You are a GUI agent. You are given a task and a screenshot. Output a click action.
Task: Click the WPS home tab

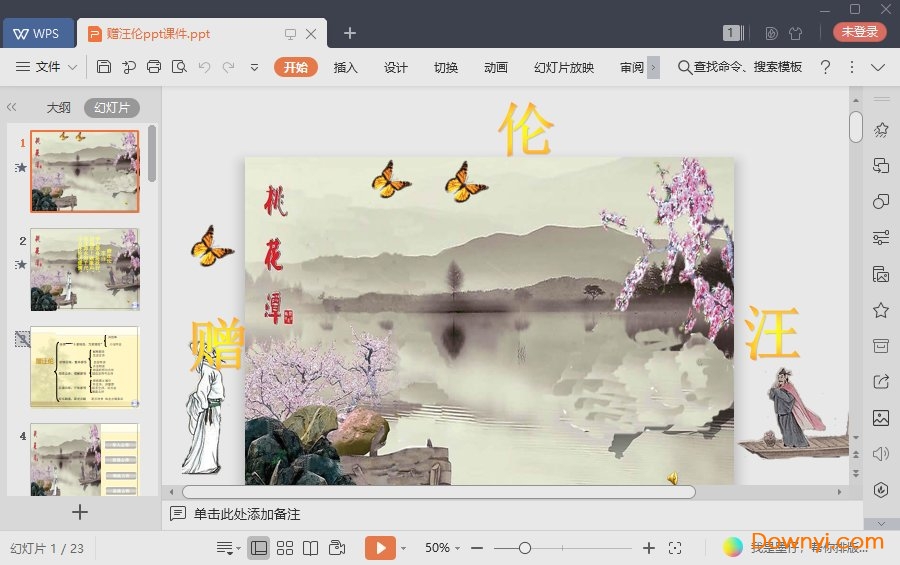point(38,33)
